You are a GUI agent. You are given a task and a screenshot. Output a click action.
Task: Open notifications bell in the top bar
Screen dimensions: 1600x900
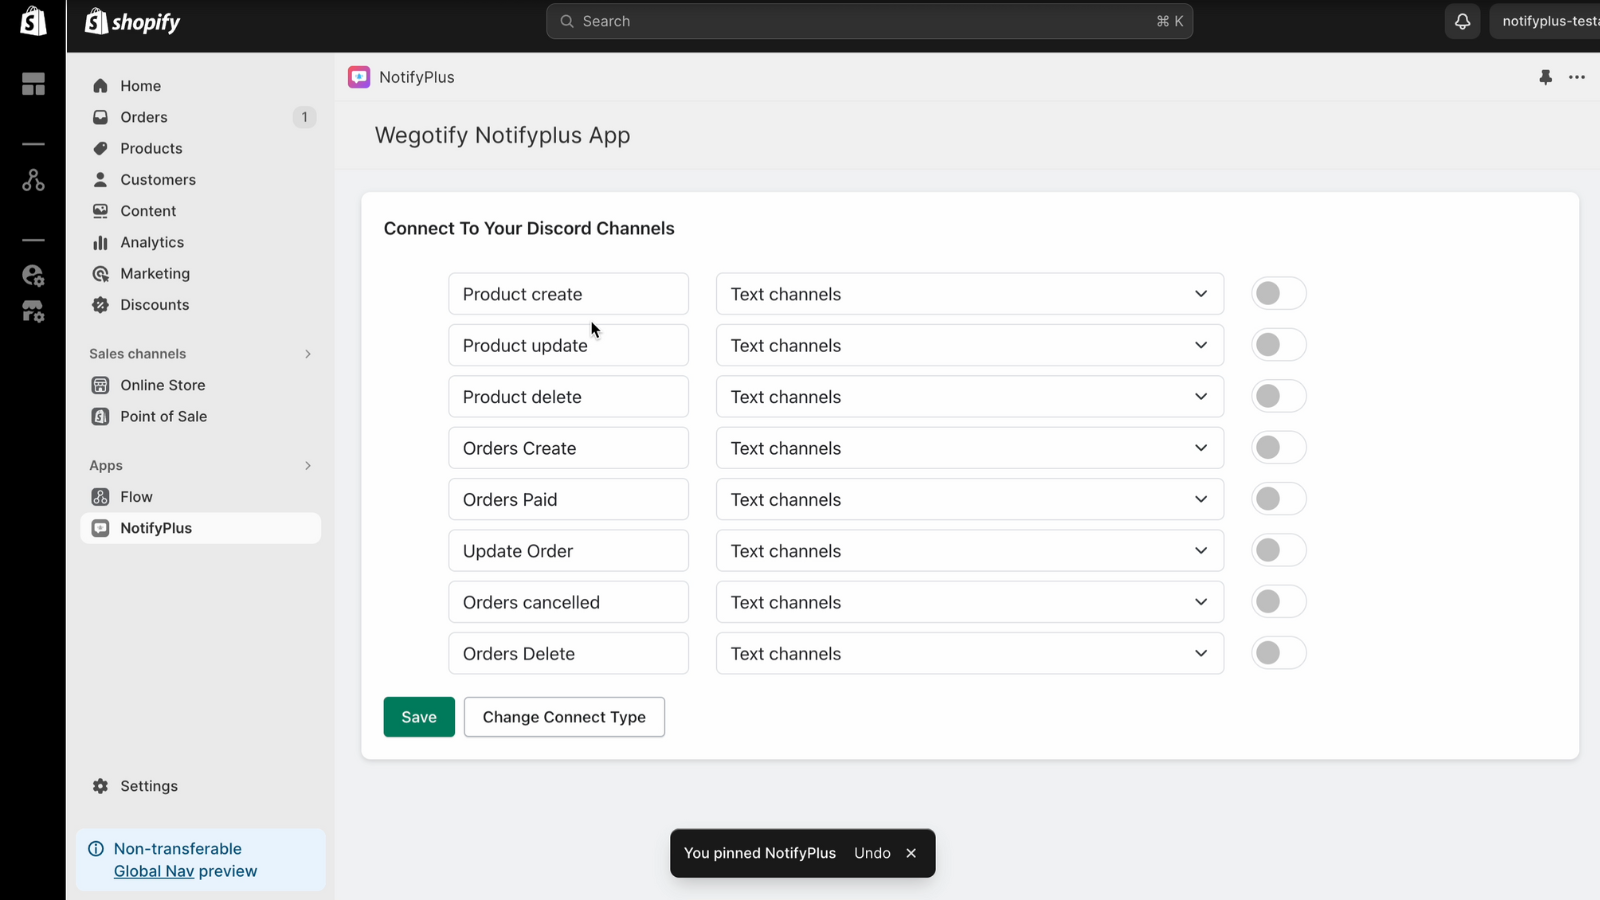click(x=1462, y=21)
